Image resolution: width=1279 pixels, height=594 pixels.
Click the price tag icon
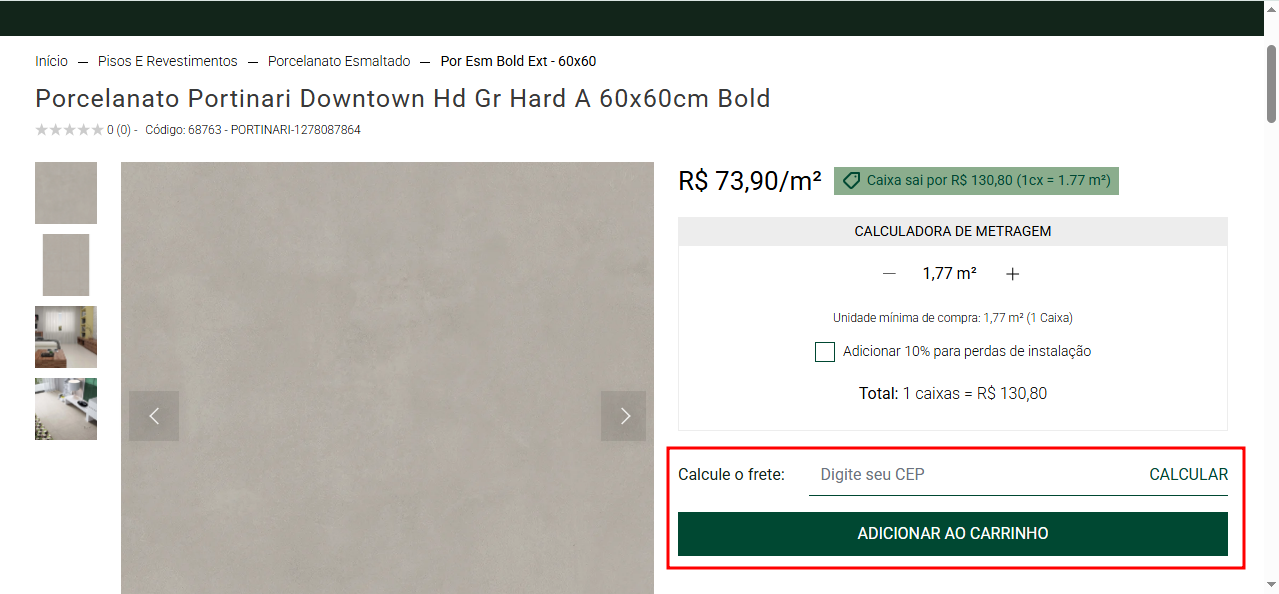[852, 181]
